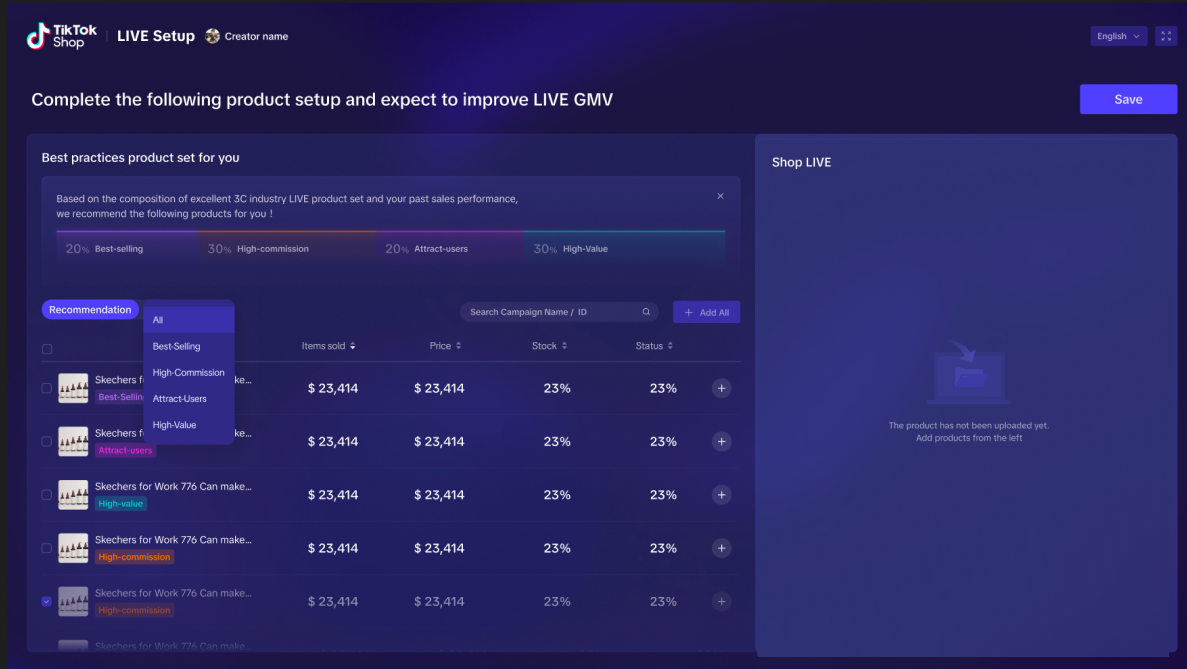The height and width of the screenshot is (669, 1187).
Task: Sort by Items sold column
Action: point(329,346)
